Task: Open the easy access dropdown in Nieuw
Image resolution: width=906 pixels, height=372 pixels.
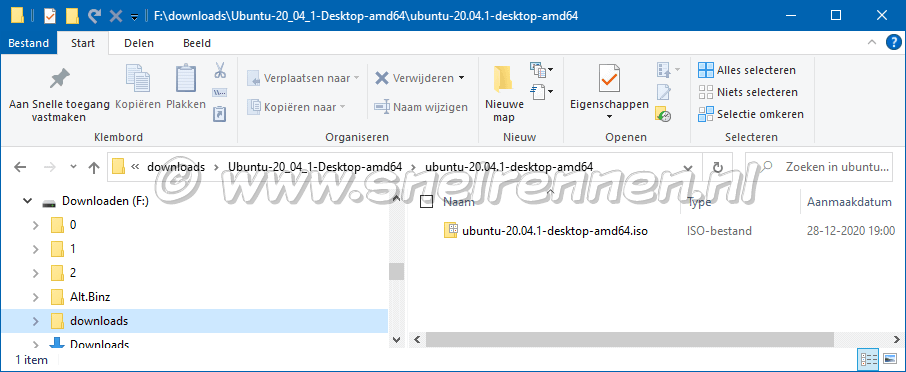Action: [x=542, y=91]
